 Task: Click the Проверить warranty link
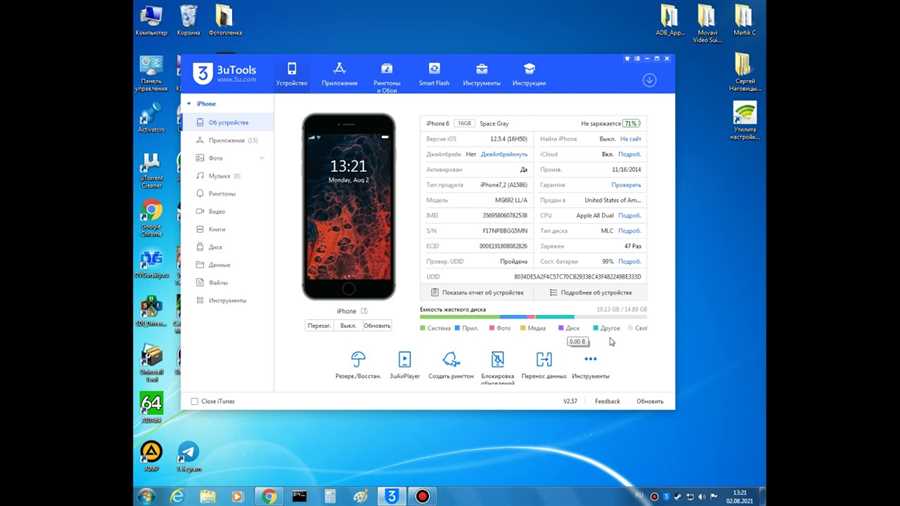(626, 185)
